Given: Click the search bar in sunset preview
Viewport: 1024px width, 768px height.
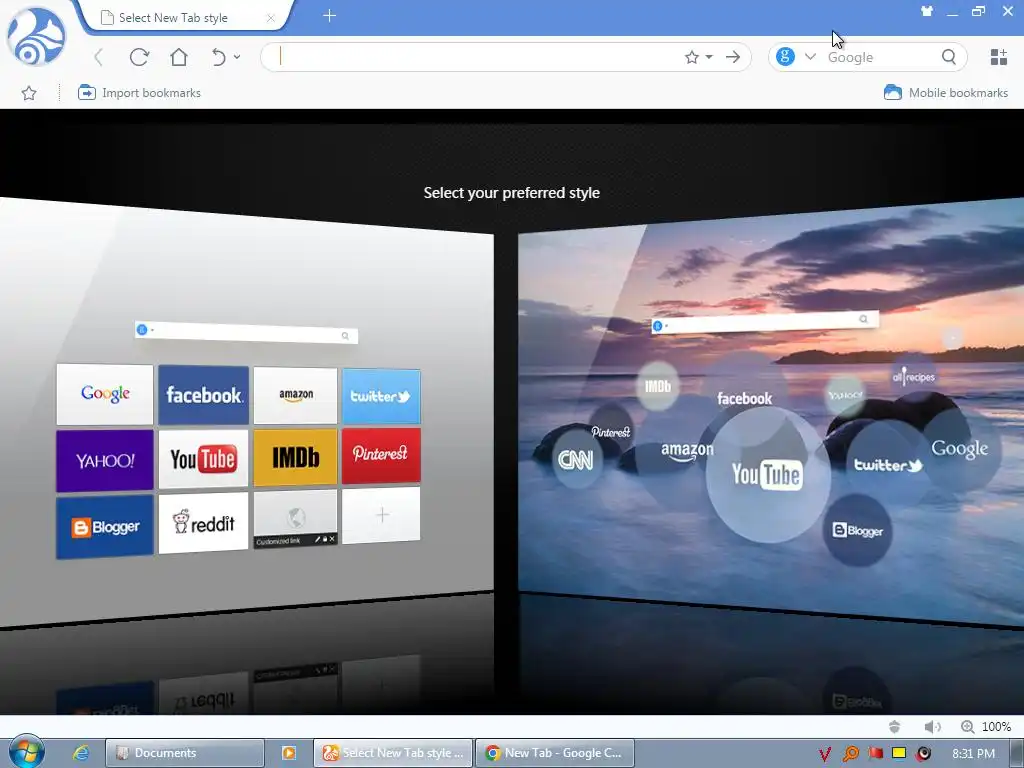Looking at the screenshot, I should 765,322.
